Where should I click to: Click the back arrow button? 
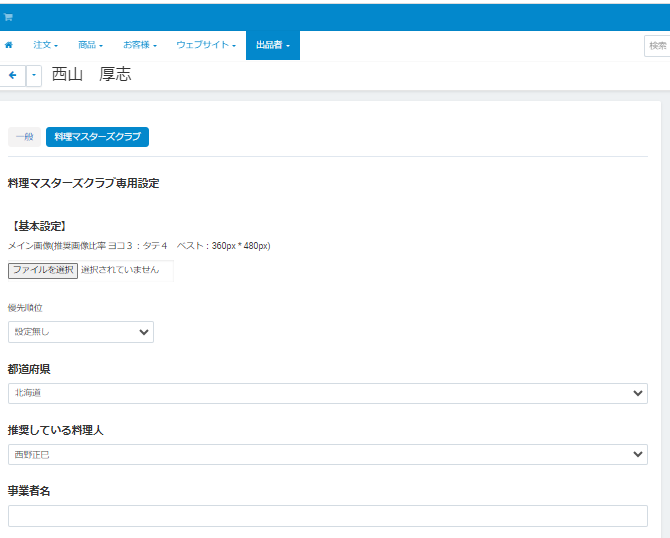click(x=13, y=76)
